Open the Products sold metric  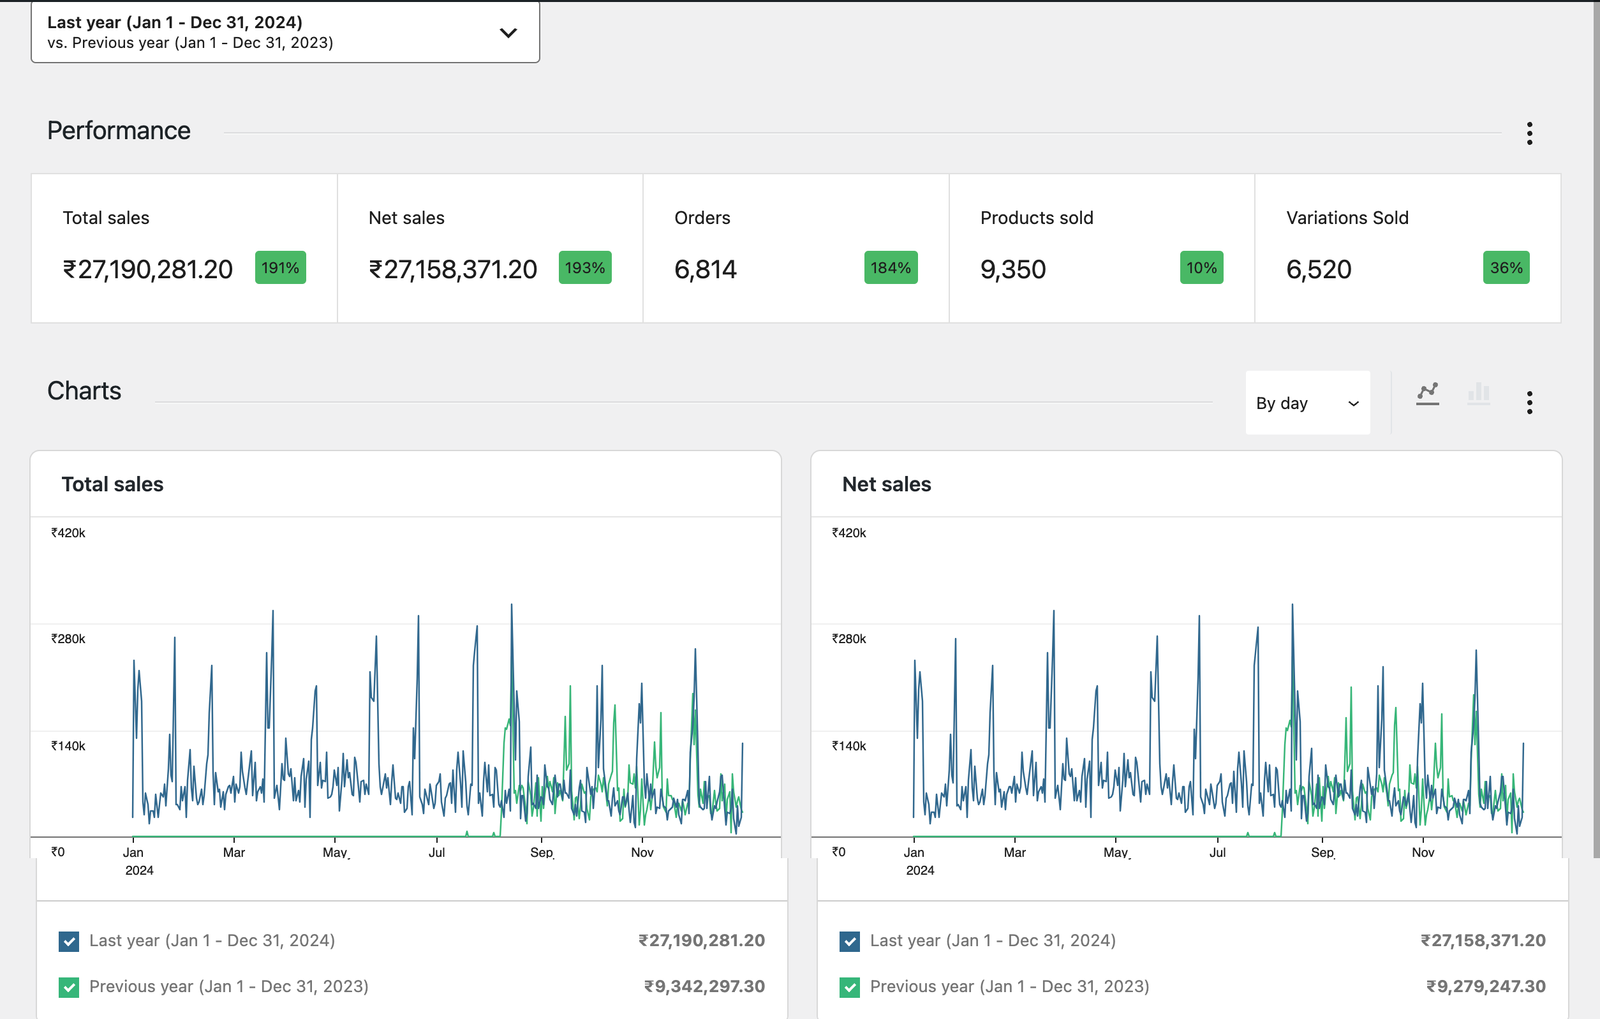coord(1101,248)
